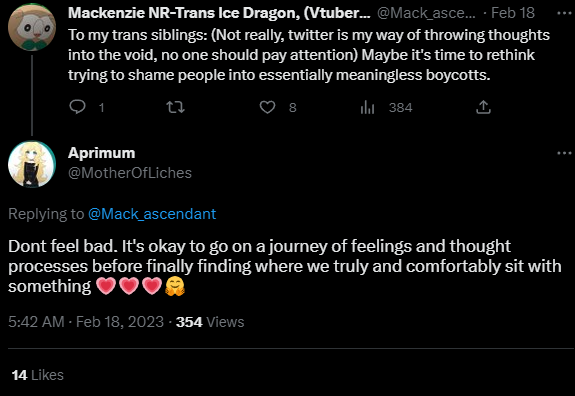The height and width of the screenshot is (396, 575).
Task: Click the @Mack_ascendant mention link
Action: click(x=152, y=214)
